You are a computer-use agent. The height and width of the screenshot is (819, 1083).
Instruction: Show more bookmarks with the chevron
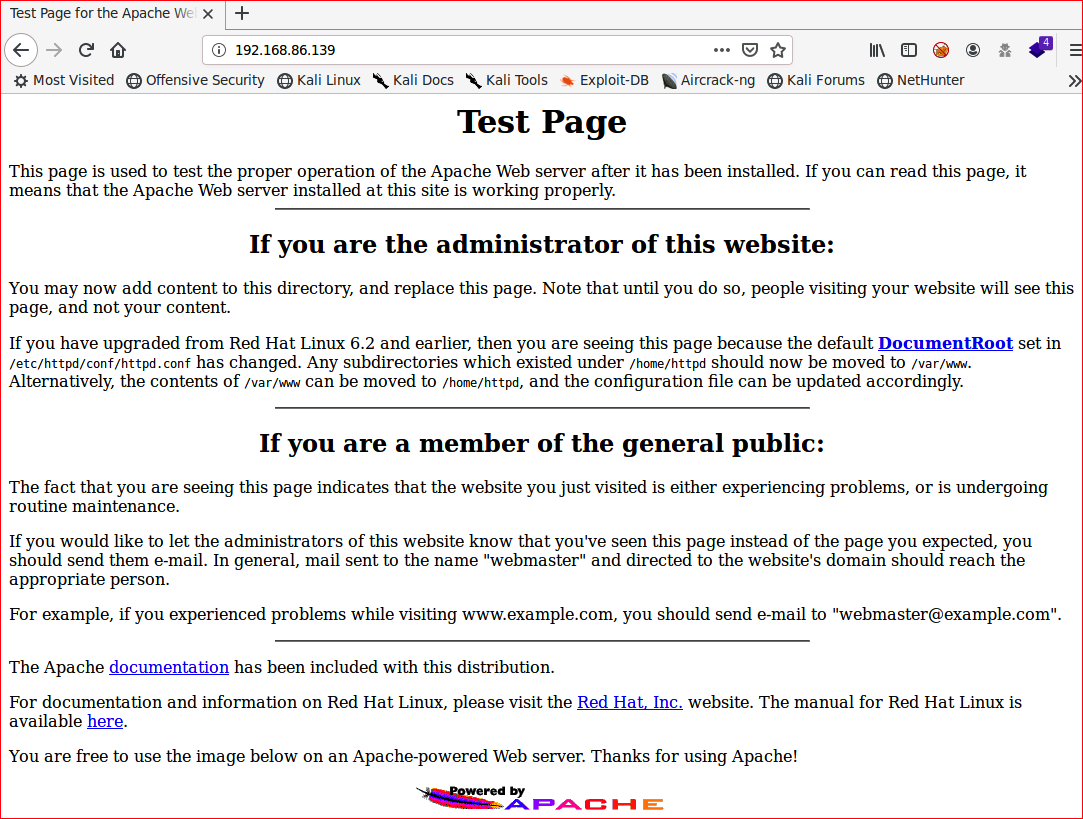1074,81
